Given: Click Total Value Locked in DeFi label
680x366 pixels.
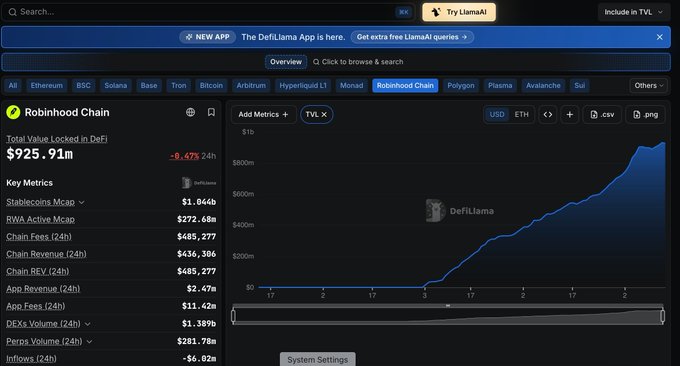Looking at the screenshot, I should (57, 139).
